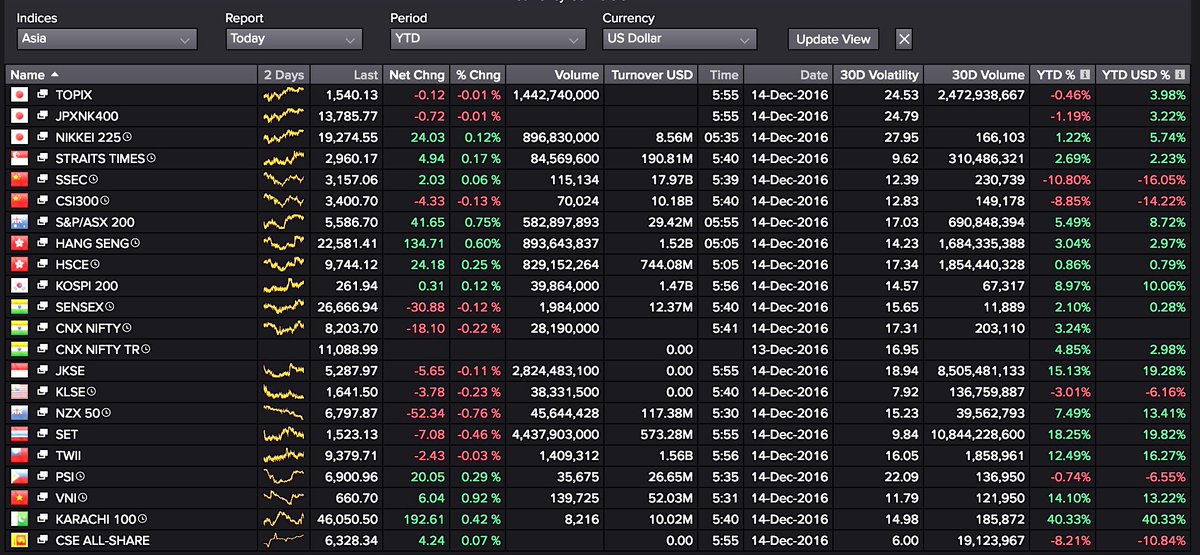The width and height of the screenshot is (1200, 555).
Task: Open the SSEC index name
Action: [71, 180]
